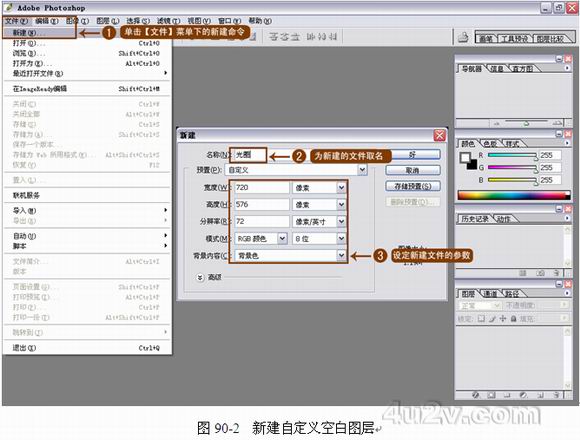Click Navigator zoom out small mountains icon
The height and width of the screenshot is (440, 580).
[497, 123]
